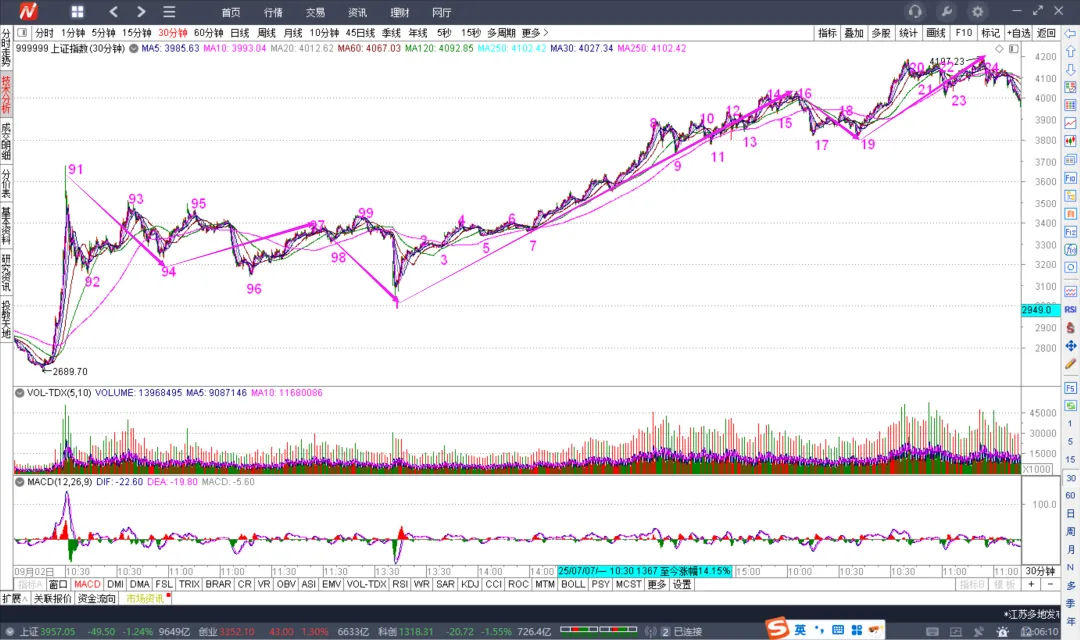Viewport: 1080px width, 640px height.
Task: Click the F5 sidebar icon
Action: pos(1070,388)
